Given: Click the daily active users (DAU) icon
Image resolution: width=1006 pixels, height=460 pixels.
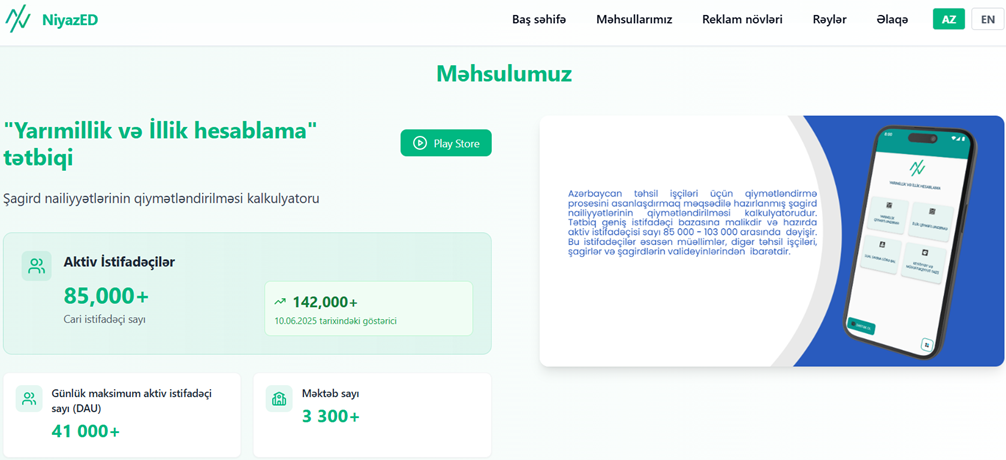Looking at the screenshot, I should [x=28, y=399].
